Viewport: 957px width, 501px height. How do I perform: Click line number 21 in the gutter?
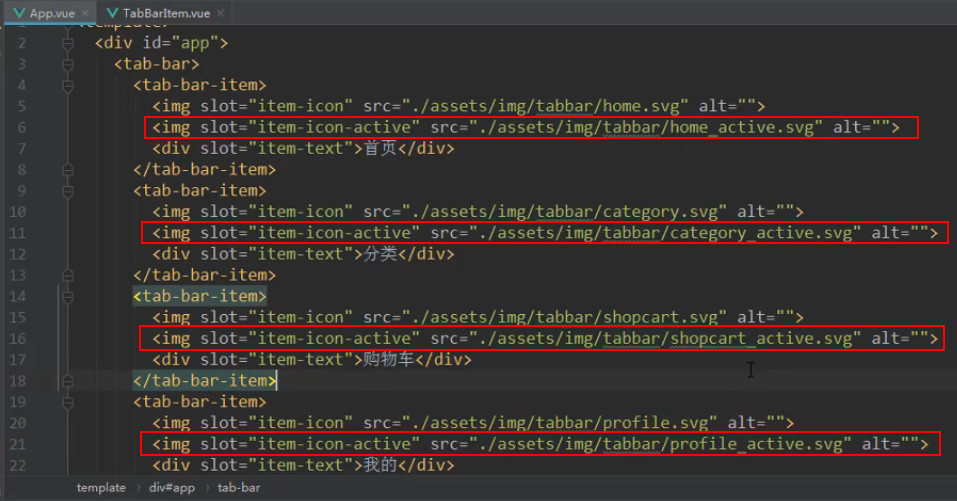click(18, 444)
